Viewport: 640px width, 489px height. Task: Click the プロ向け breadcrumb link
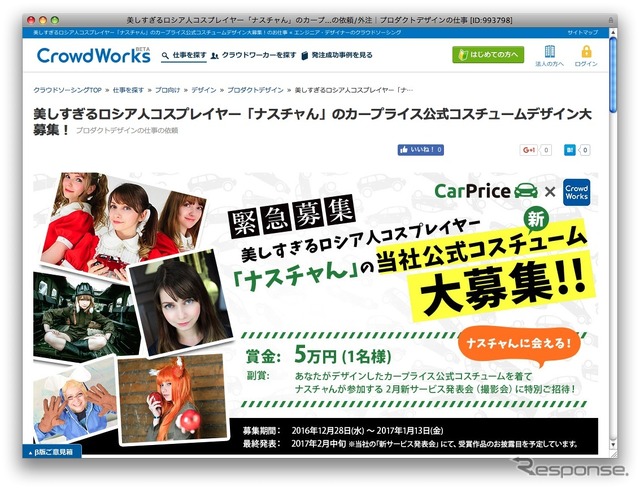(167, 90)
